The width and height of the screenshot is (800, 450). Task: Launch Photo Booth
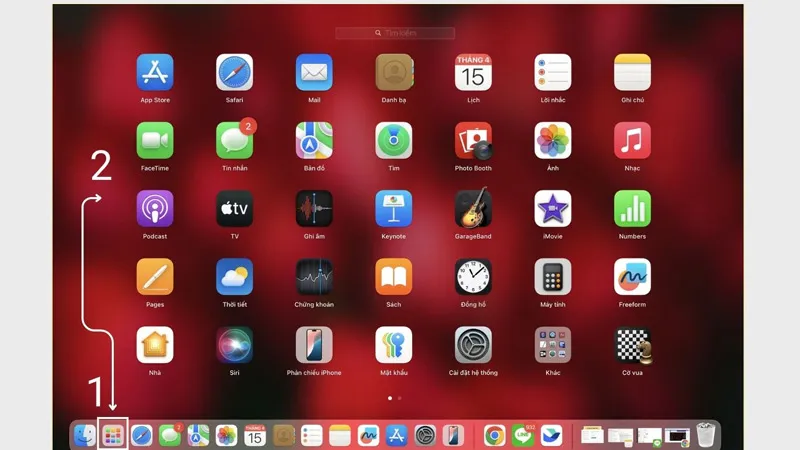473,140
